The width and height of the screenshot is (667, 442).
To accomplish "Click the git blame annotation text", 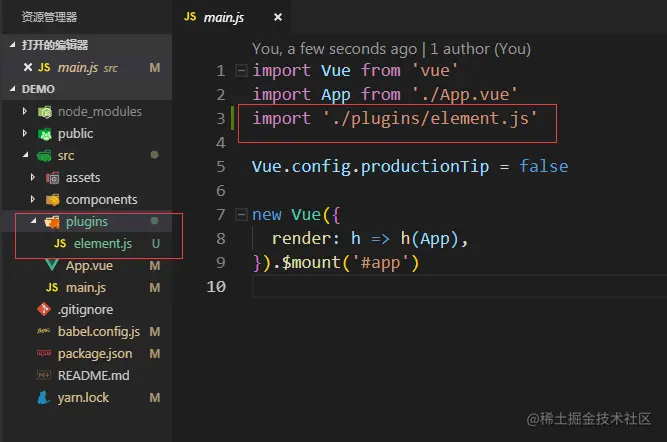I will 391,48.
